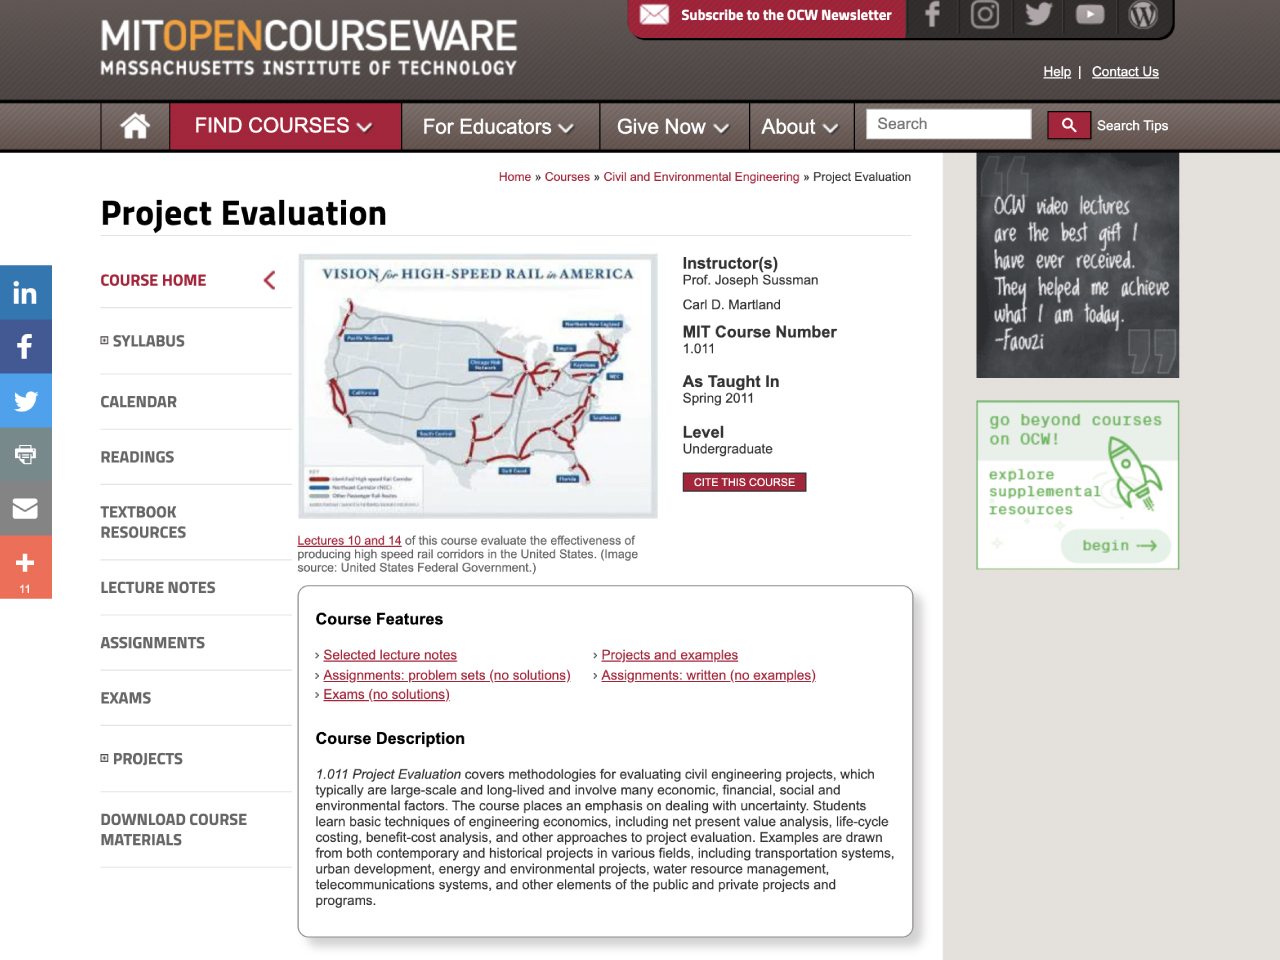Click the Cite This Course button
Screen dimensions: 1280x960
(x=744, y=482)
